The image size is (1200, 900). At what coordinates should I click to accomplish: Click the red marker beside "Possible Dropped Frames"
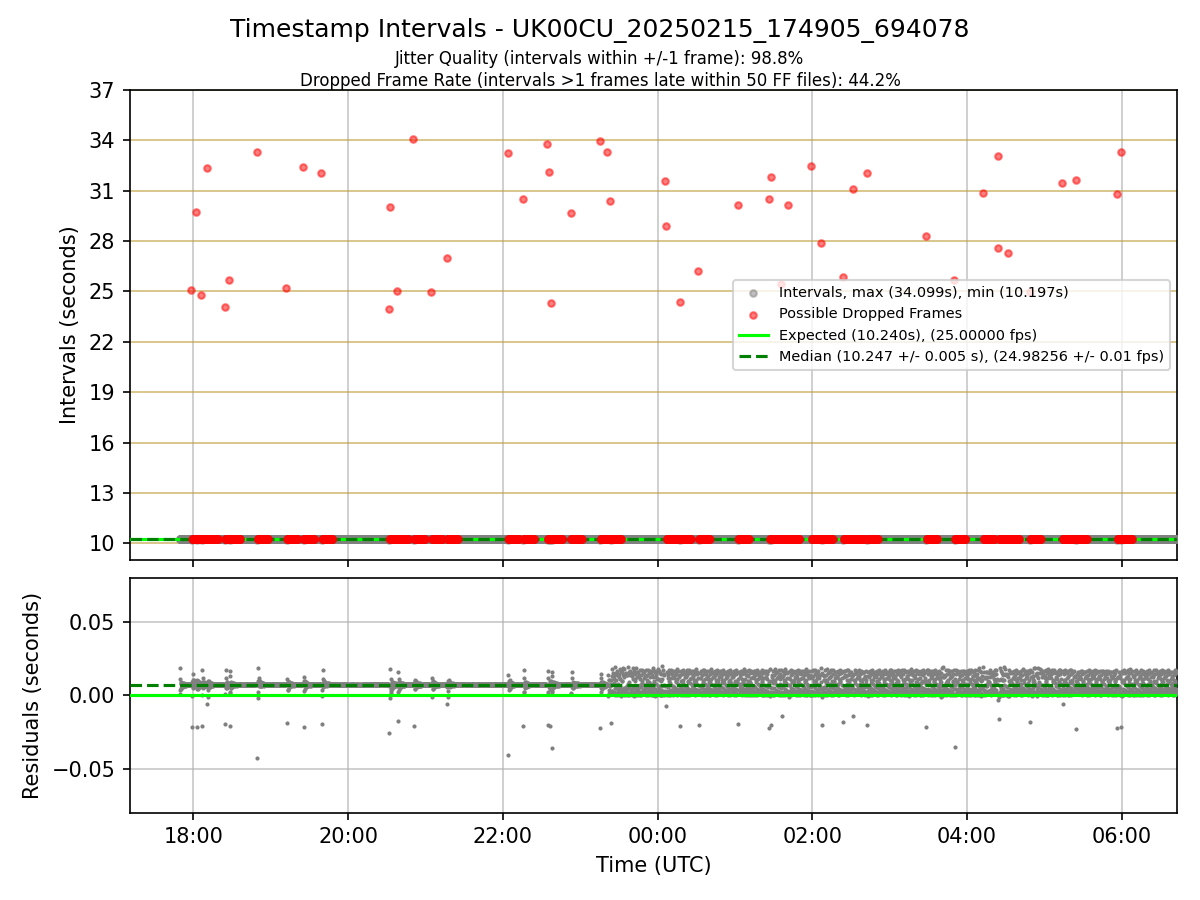click(x=754, y=314)
